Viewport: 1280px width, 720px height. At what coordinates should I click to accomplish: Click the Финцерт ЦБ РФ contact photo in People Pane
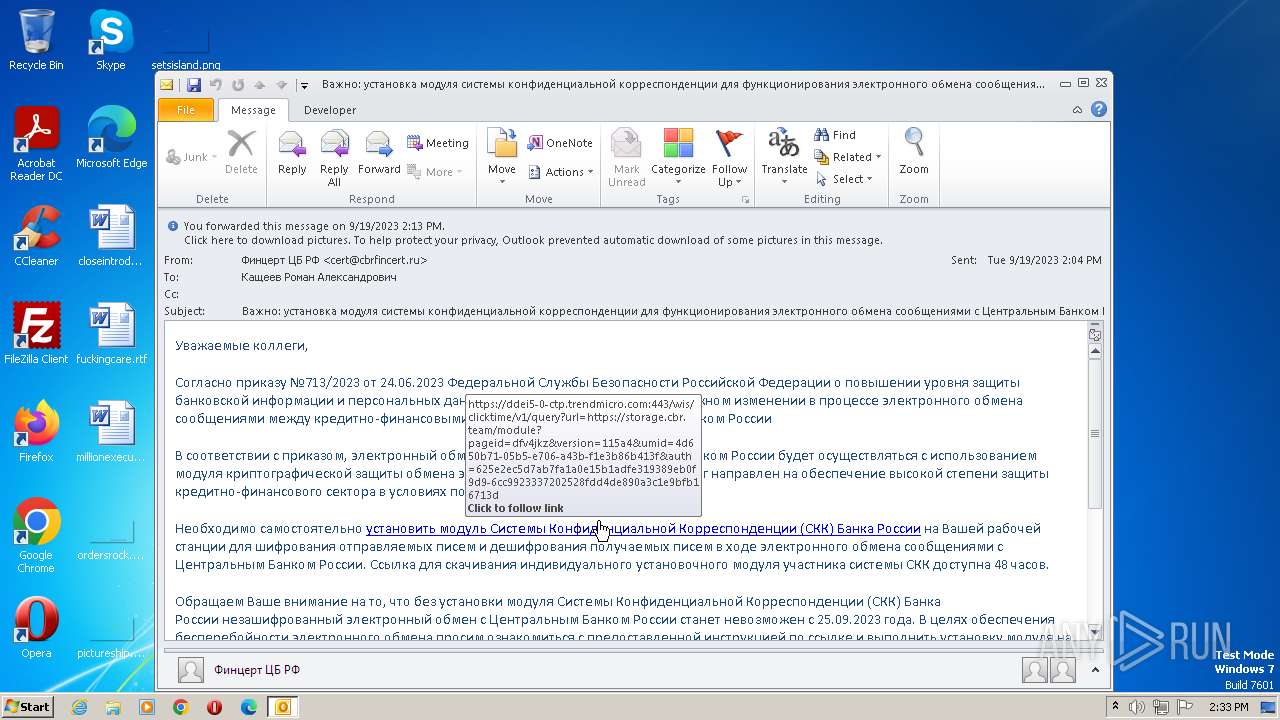(191, 670)
